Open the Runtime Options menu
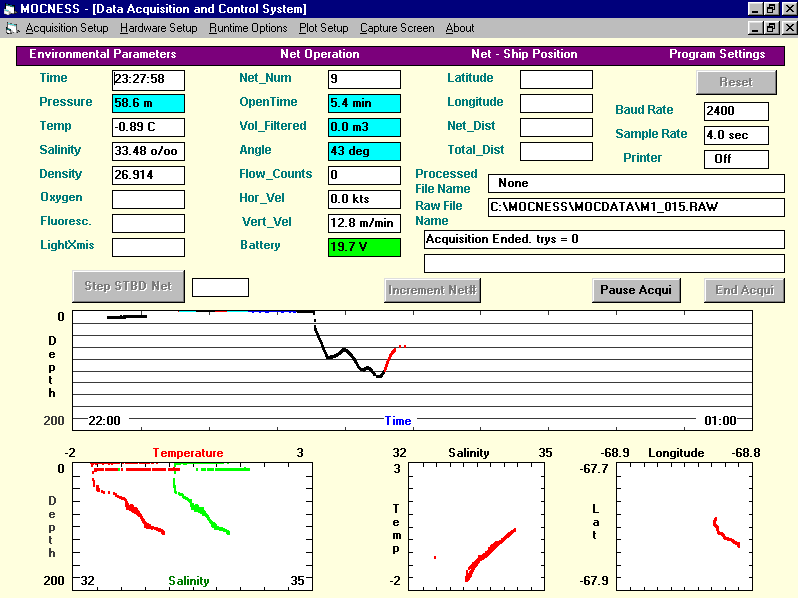Screen dimensions: 798x598 248,28
